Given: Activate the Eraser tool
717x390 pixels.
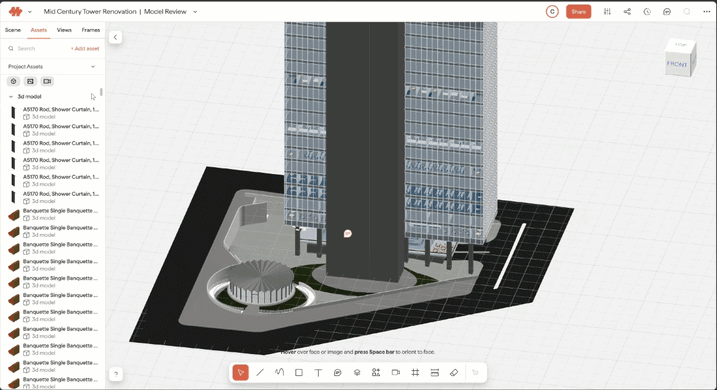Looking at the screenshot, I should click(454, 373).
